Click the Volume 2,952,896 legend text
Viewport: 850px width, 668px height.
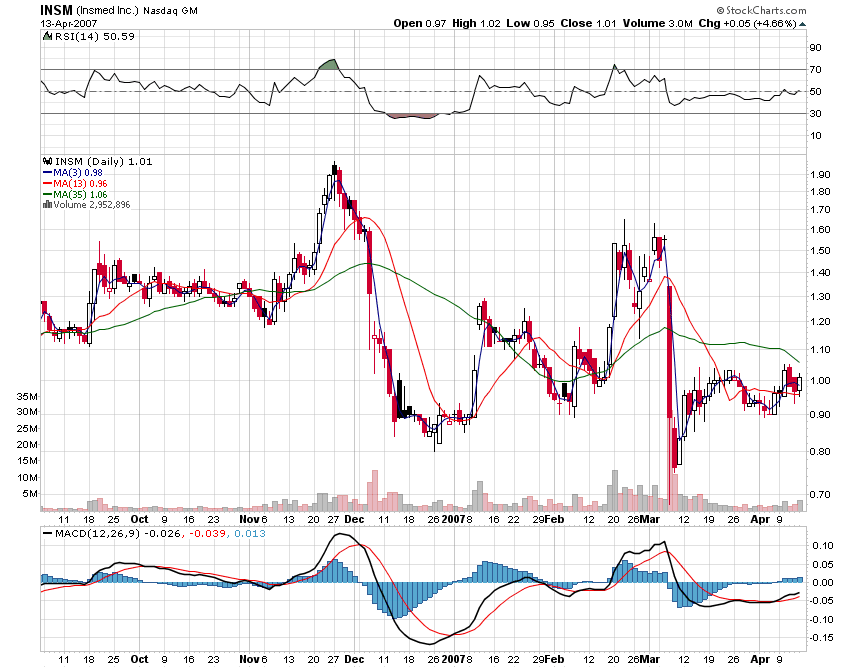(92, 205)
